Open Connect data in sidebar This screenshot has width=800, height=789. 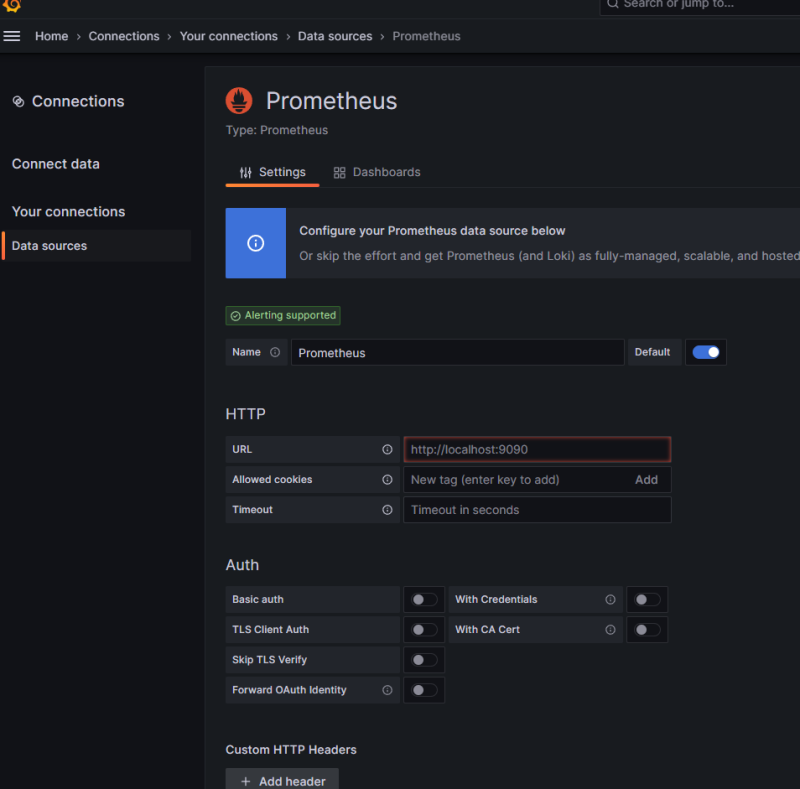[56, 164]
